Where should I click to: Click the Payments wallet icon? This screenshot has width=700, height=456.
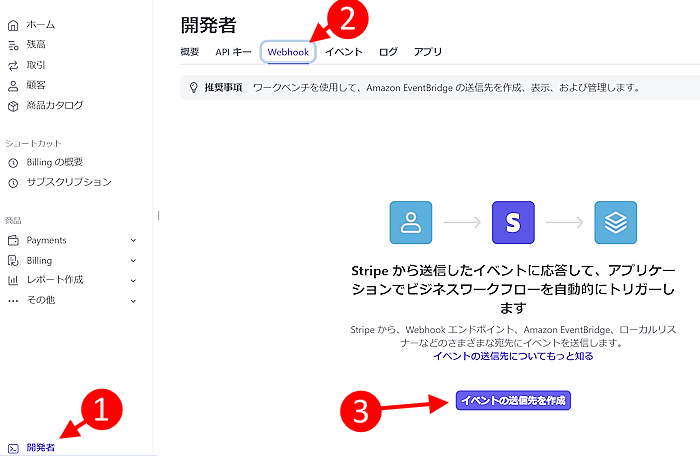click(13, 241)
